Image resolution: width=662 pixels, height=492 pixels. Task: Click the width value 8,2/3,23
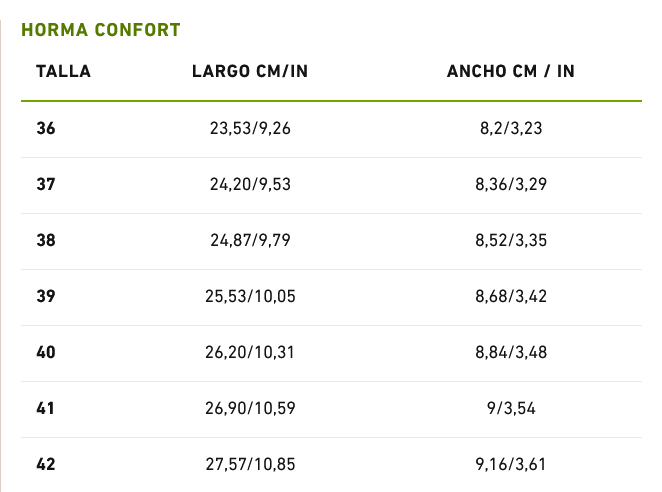click(x=511, y=128)
